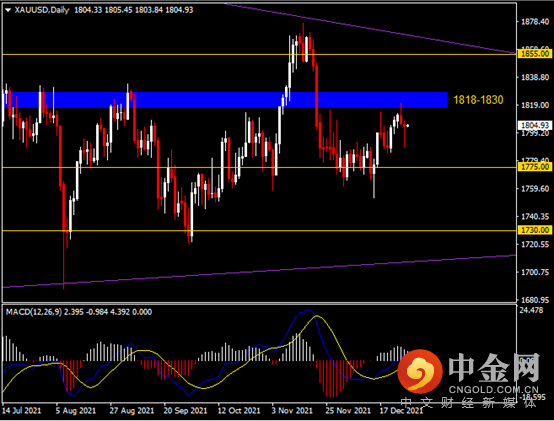Click the CNGOLD.COM.CN watermark link
The height and width of the screenshot is (421, 554).
pos(494,390)
